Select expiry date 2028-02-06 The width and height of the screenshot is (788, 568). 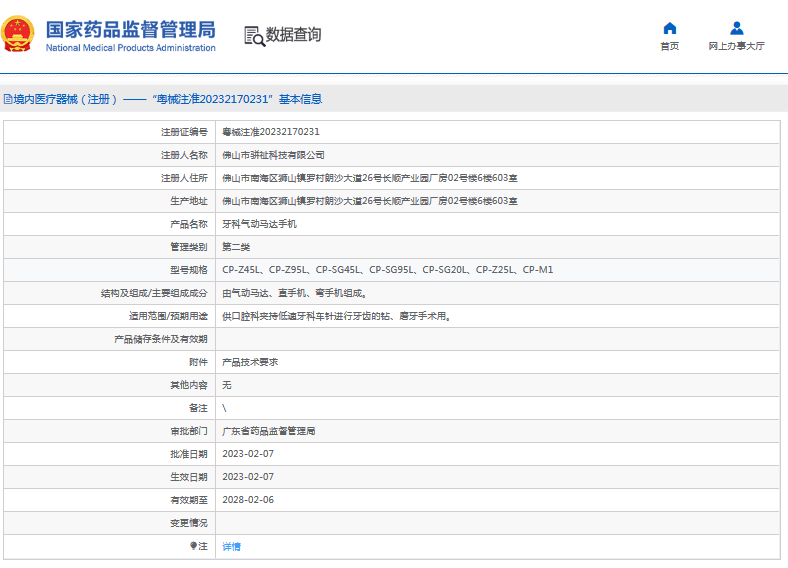point(248,500)
